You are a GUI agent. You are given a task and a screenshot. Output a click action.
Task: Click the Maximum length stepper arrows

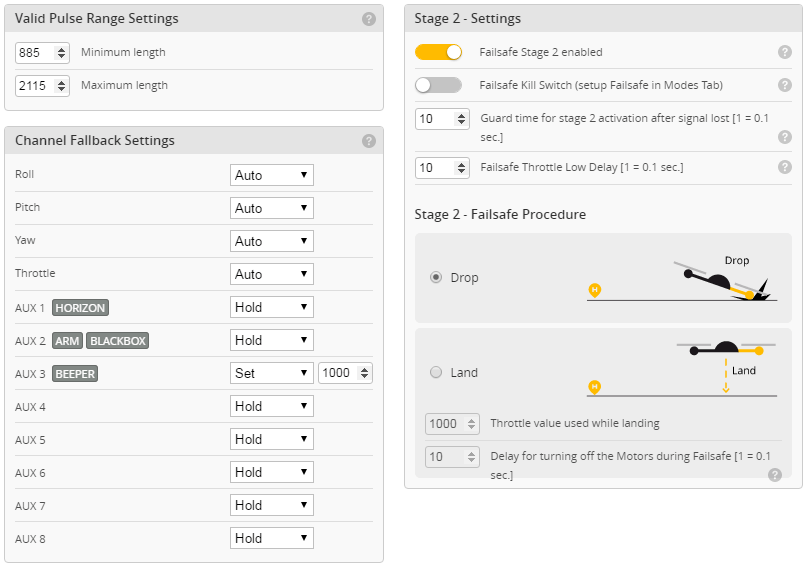62,86
